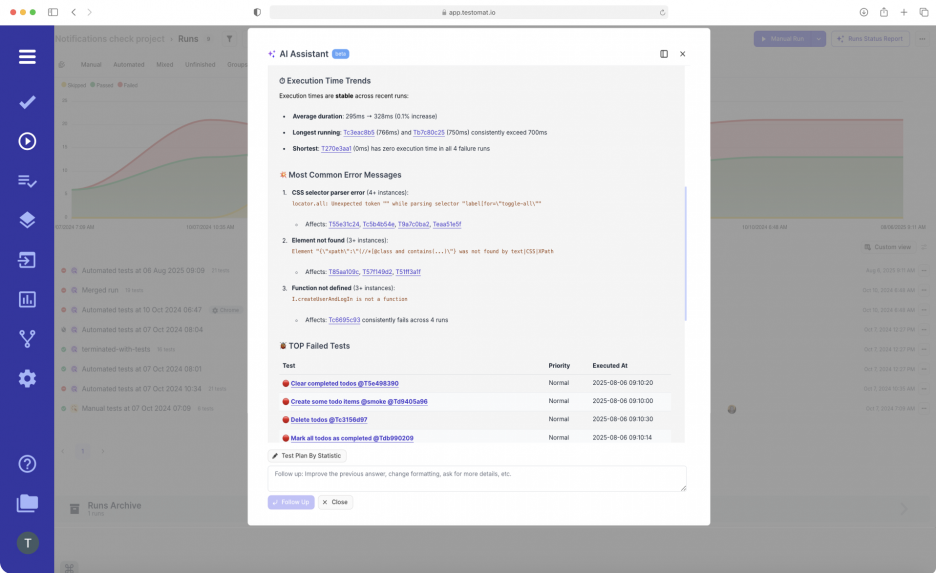The width and height of the screenshot is (936, 573).
Task: Focus the Follow up text field
Action: tap(477, 478)
